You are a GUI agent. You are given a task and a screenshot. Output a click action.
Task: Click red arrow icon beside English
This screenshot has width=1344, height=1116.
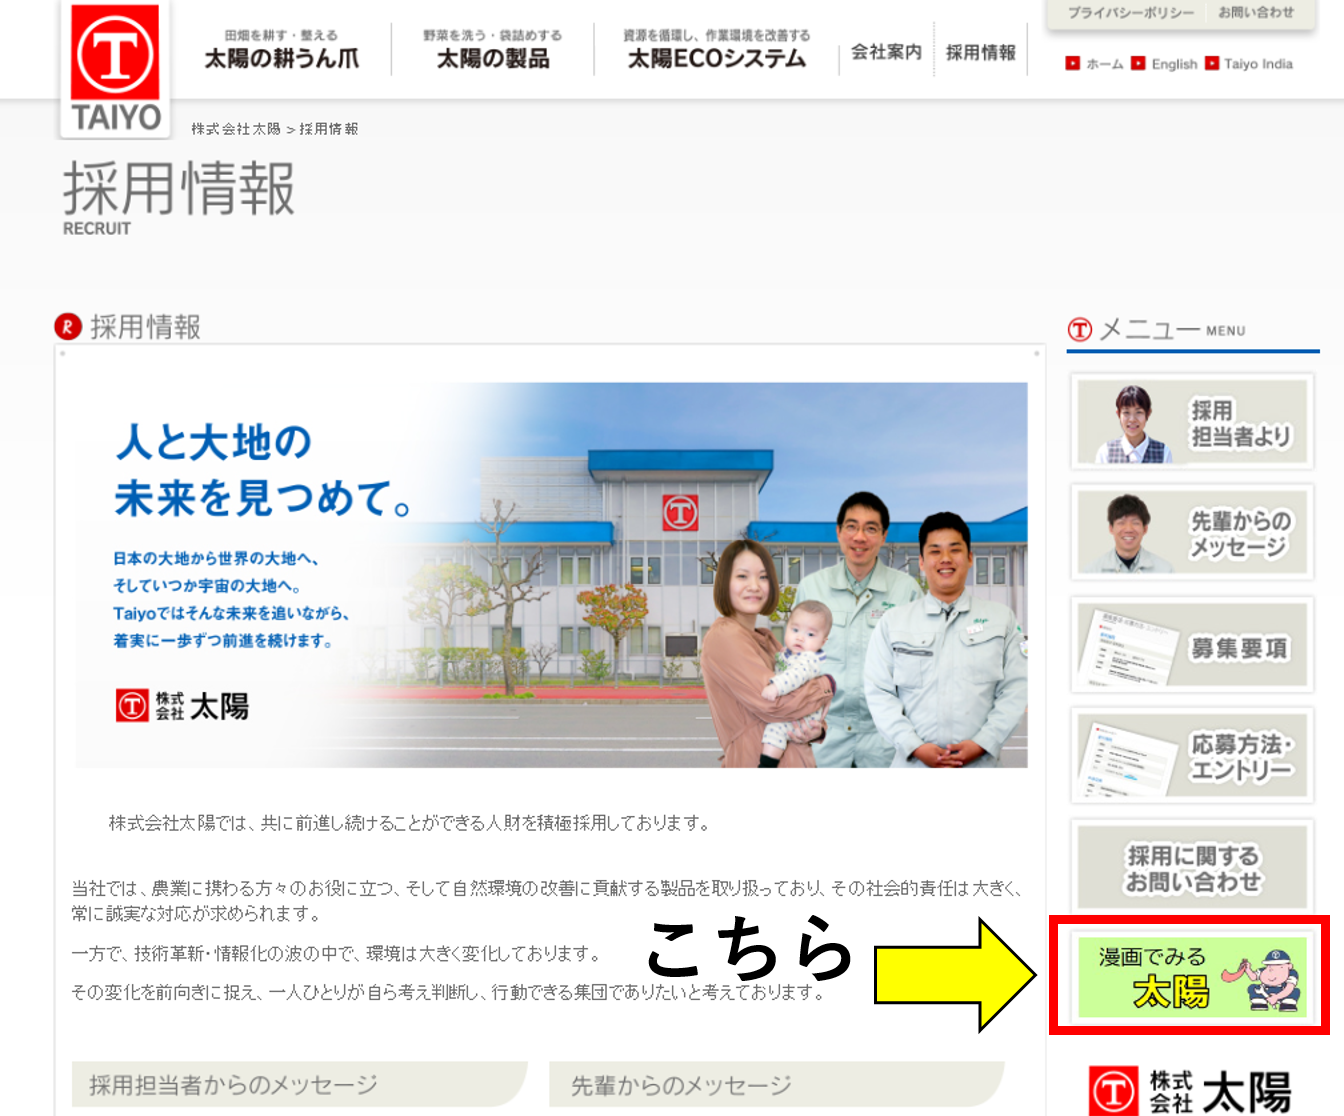tap(1138, 63)
